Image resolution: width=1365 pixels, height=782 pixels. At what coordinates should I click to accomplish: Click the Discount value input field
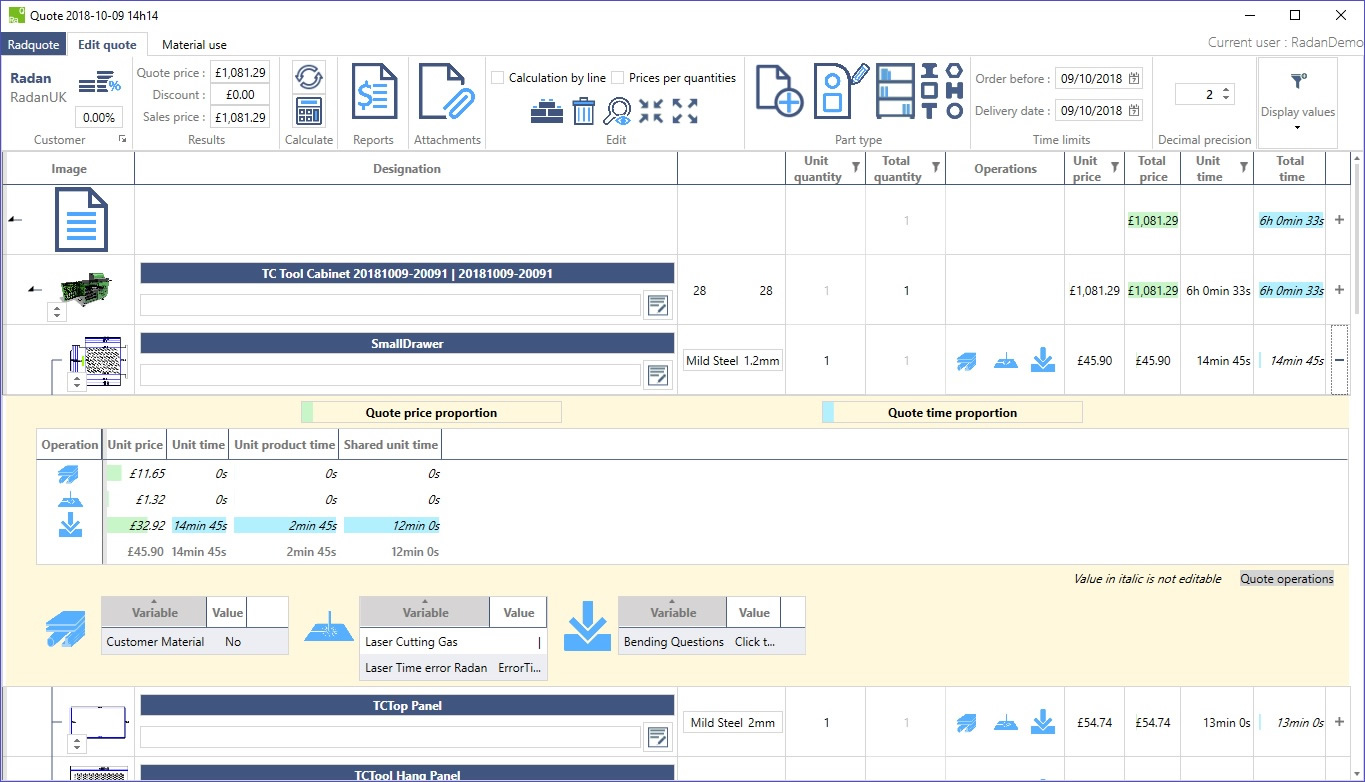pyautogui.click(x=240, y=95)
